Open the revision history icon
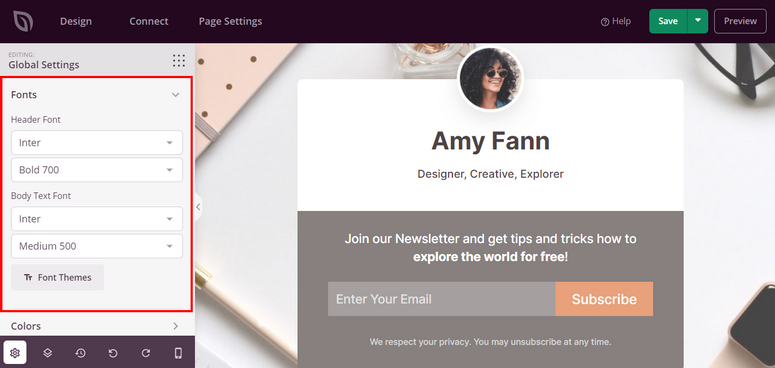This screenshot has height=368, width=775. pos(81,353)
